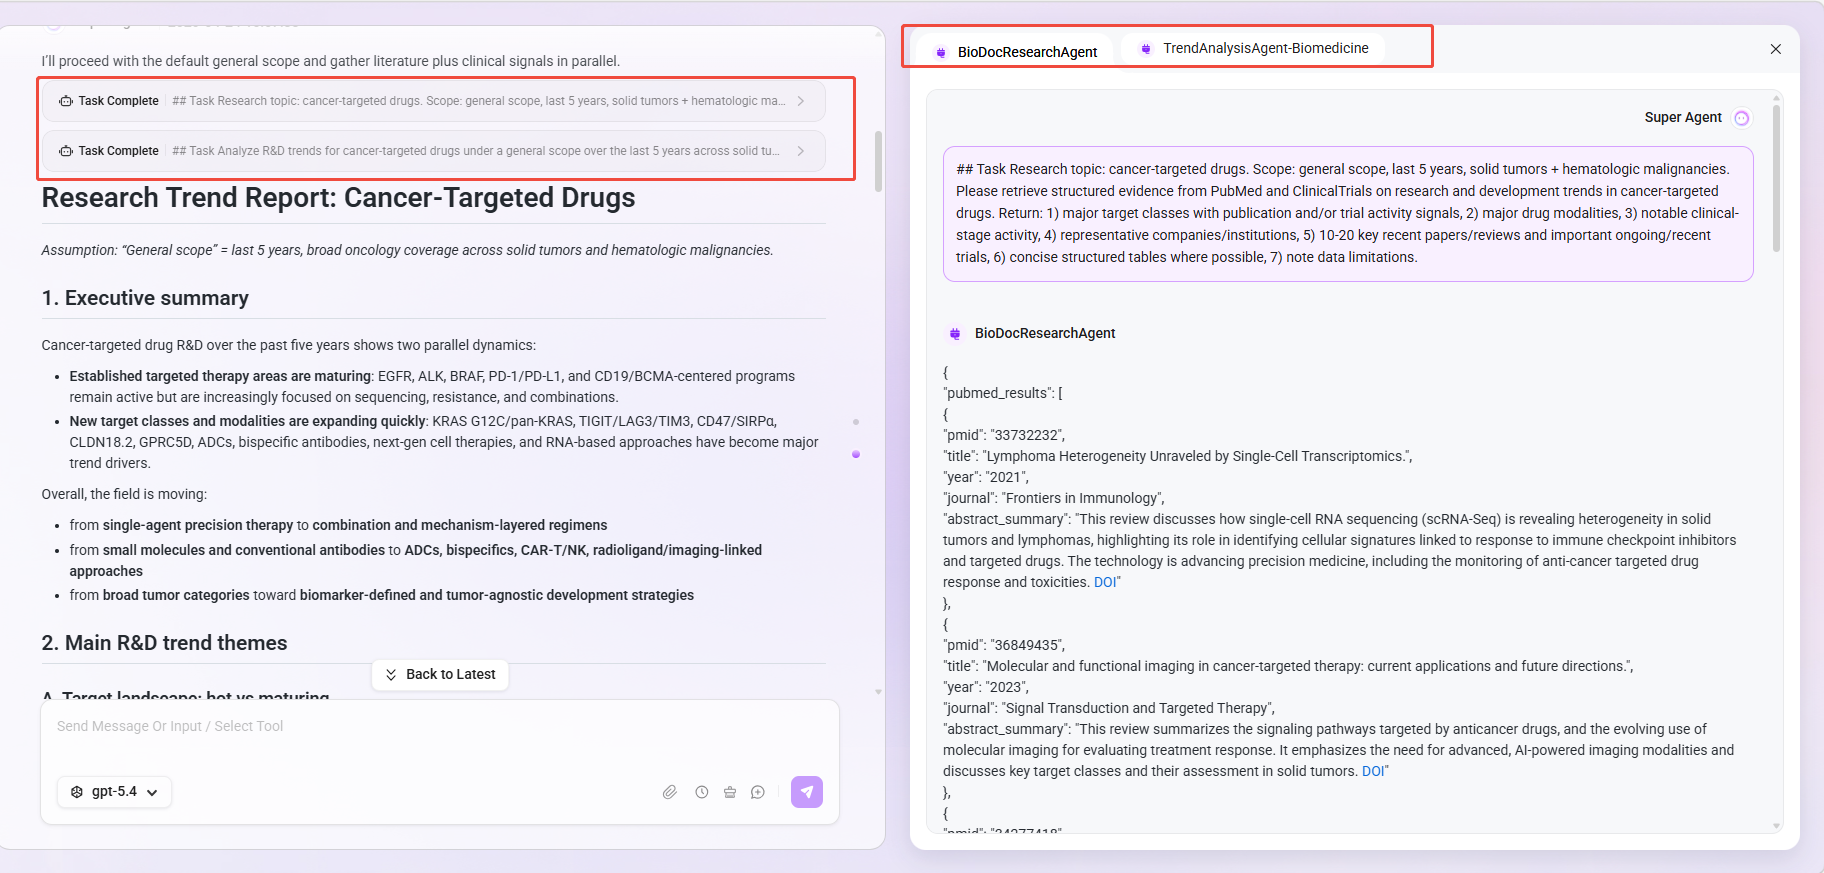Screen dimensions: 1824x873
Task: Click the 'Assumption: General scope' italic line
Action: tap(407, 250)
